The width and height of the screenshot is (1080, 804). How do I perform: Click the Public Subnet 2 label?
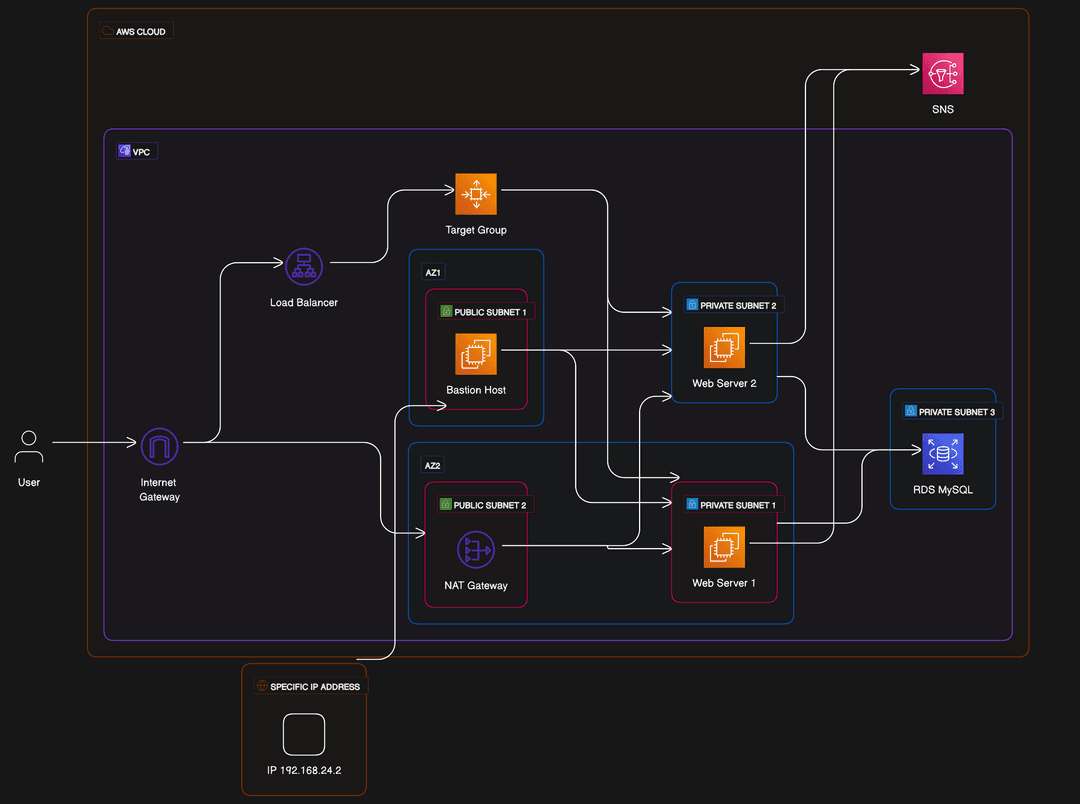pos(483,505)
